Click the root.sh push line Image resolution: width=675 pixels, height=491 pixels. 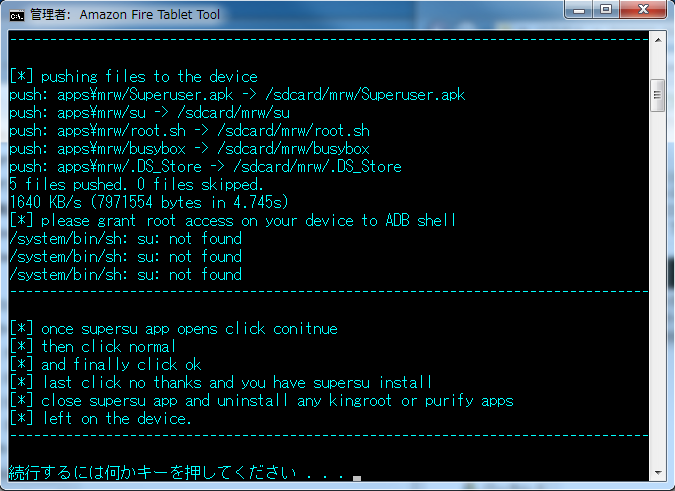point(189,131)
